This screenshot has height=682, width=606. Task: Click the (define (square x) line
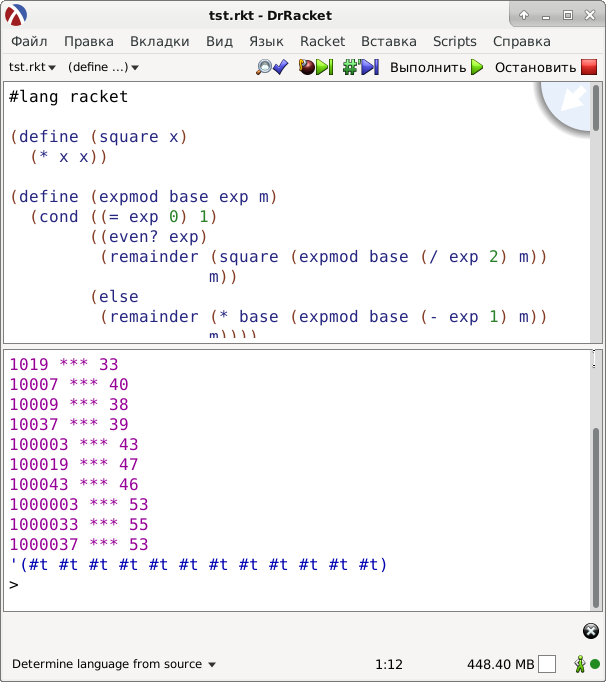click(99, 137)
